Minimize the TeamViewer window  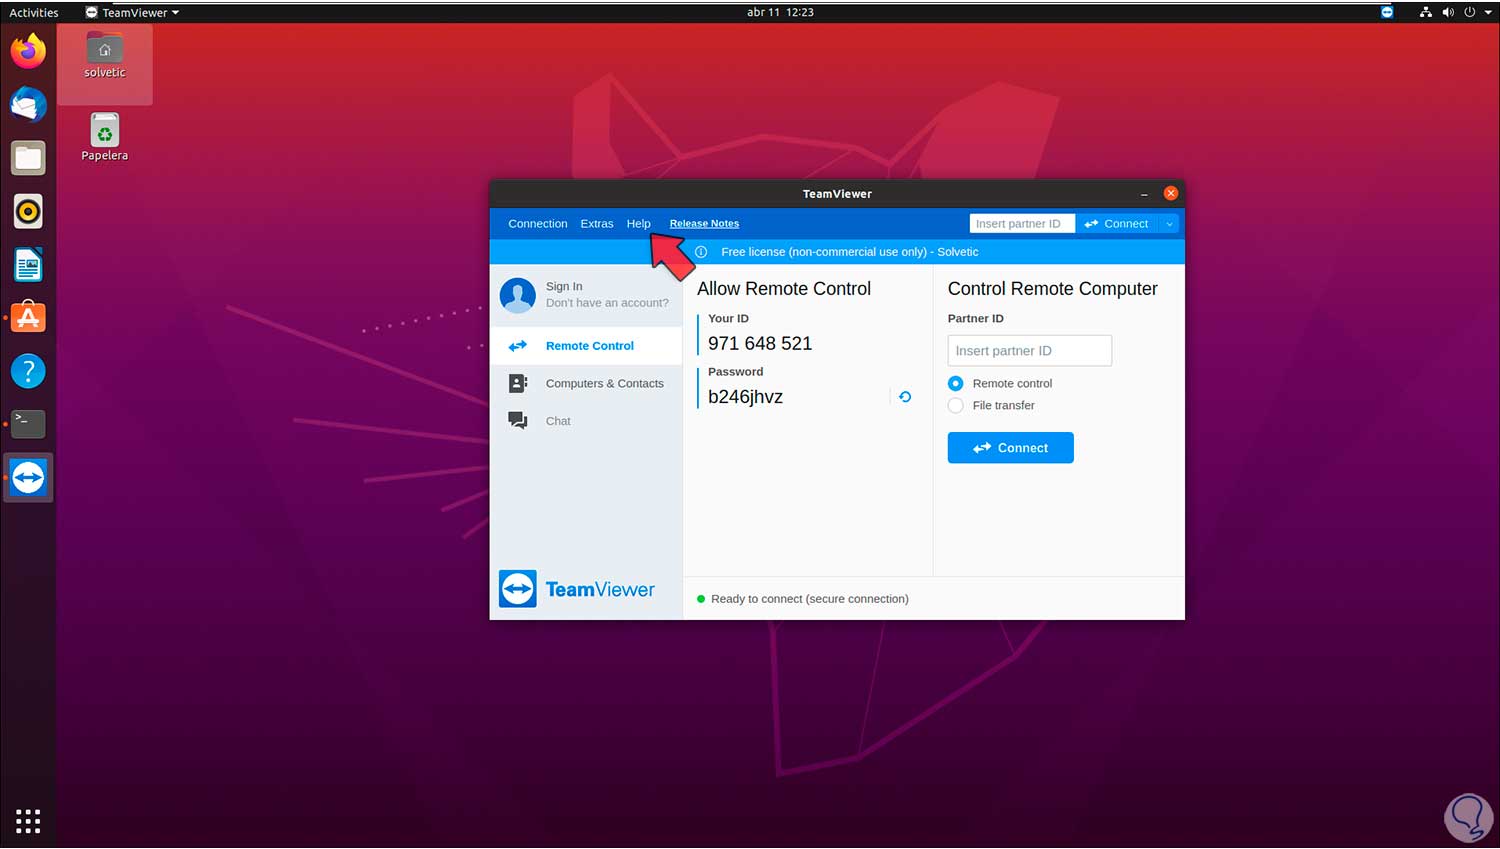pos(1144,194)
